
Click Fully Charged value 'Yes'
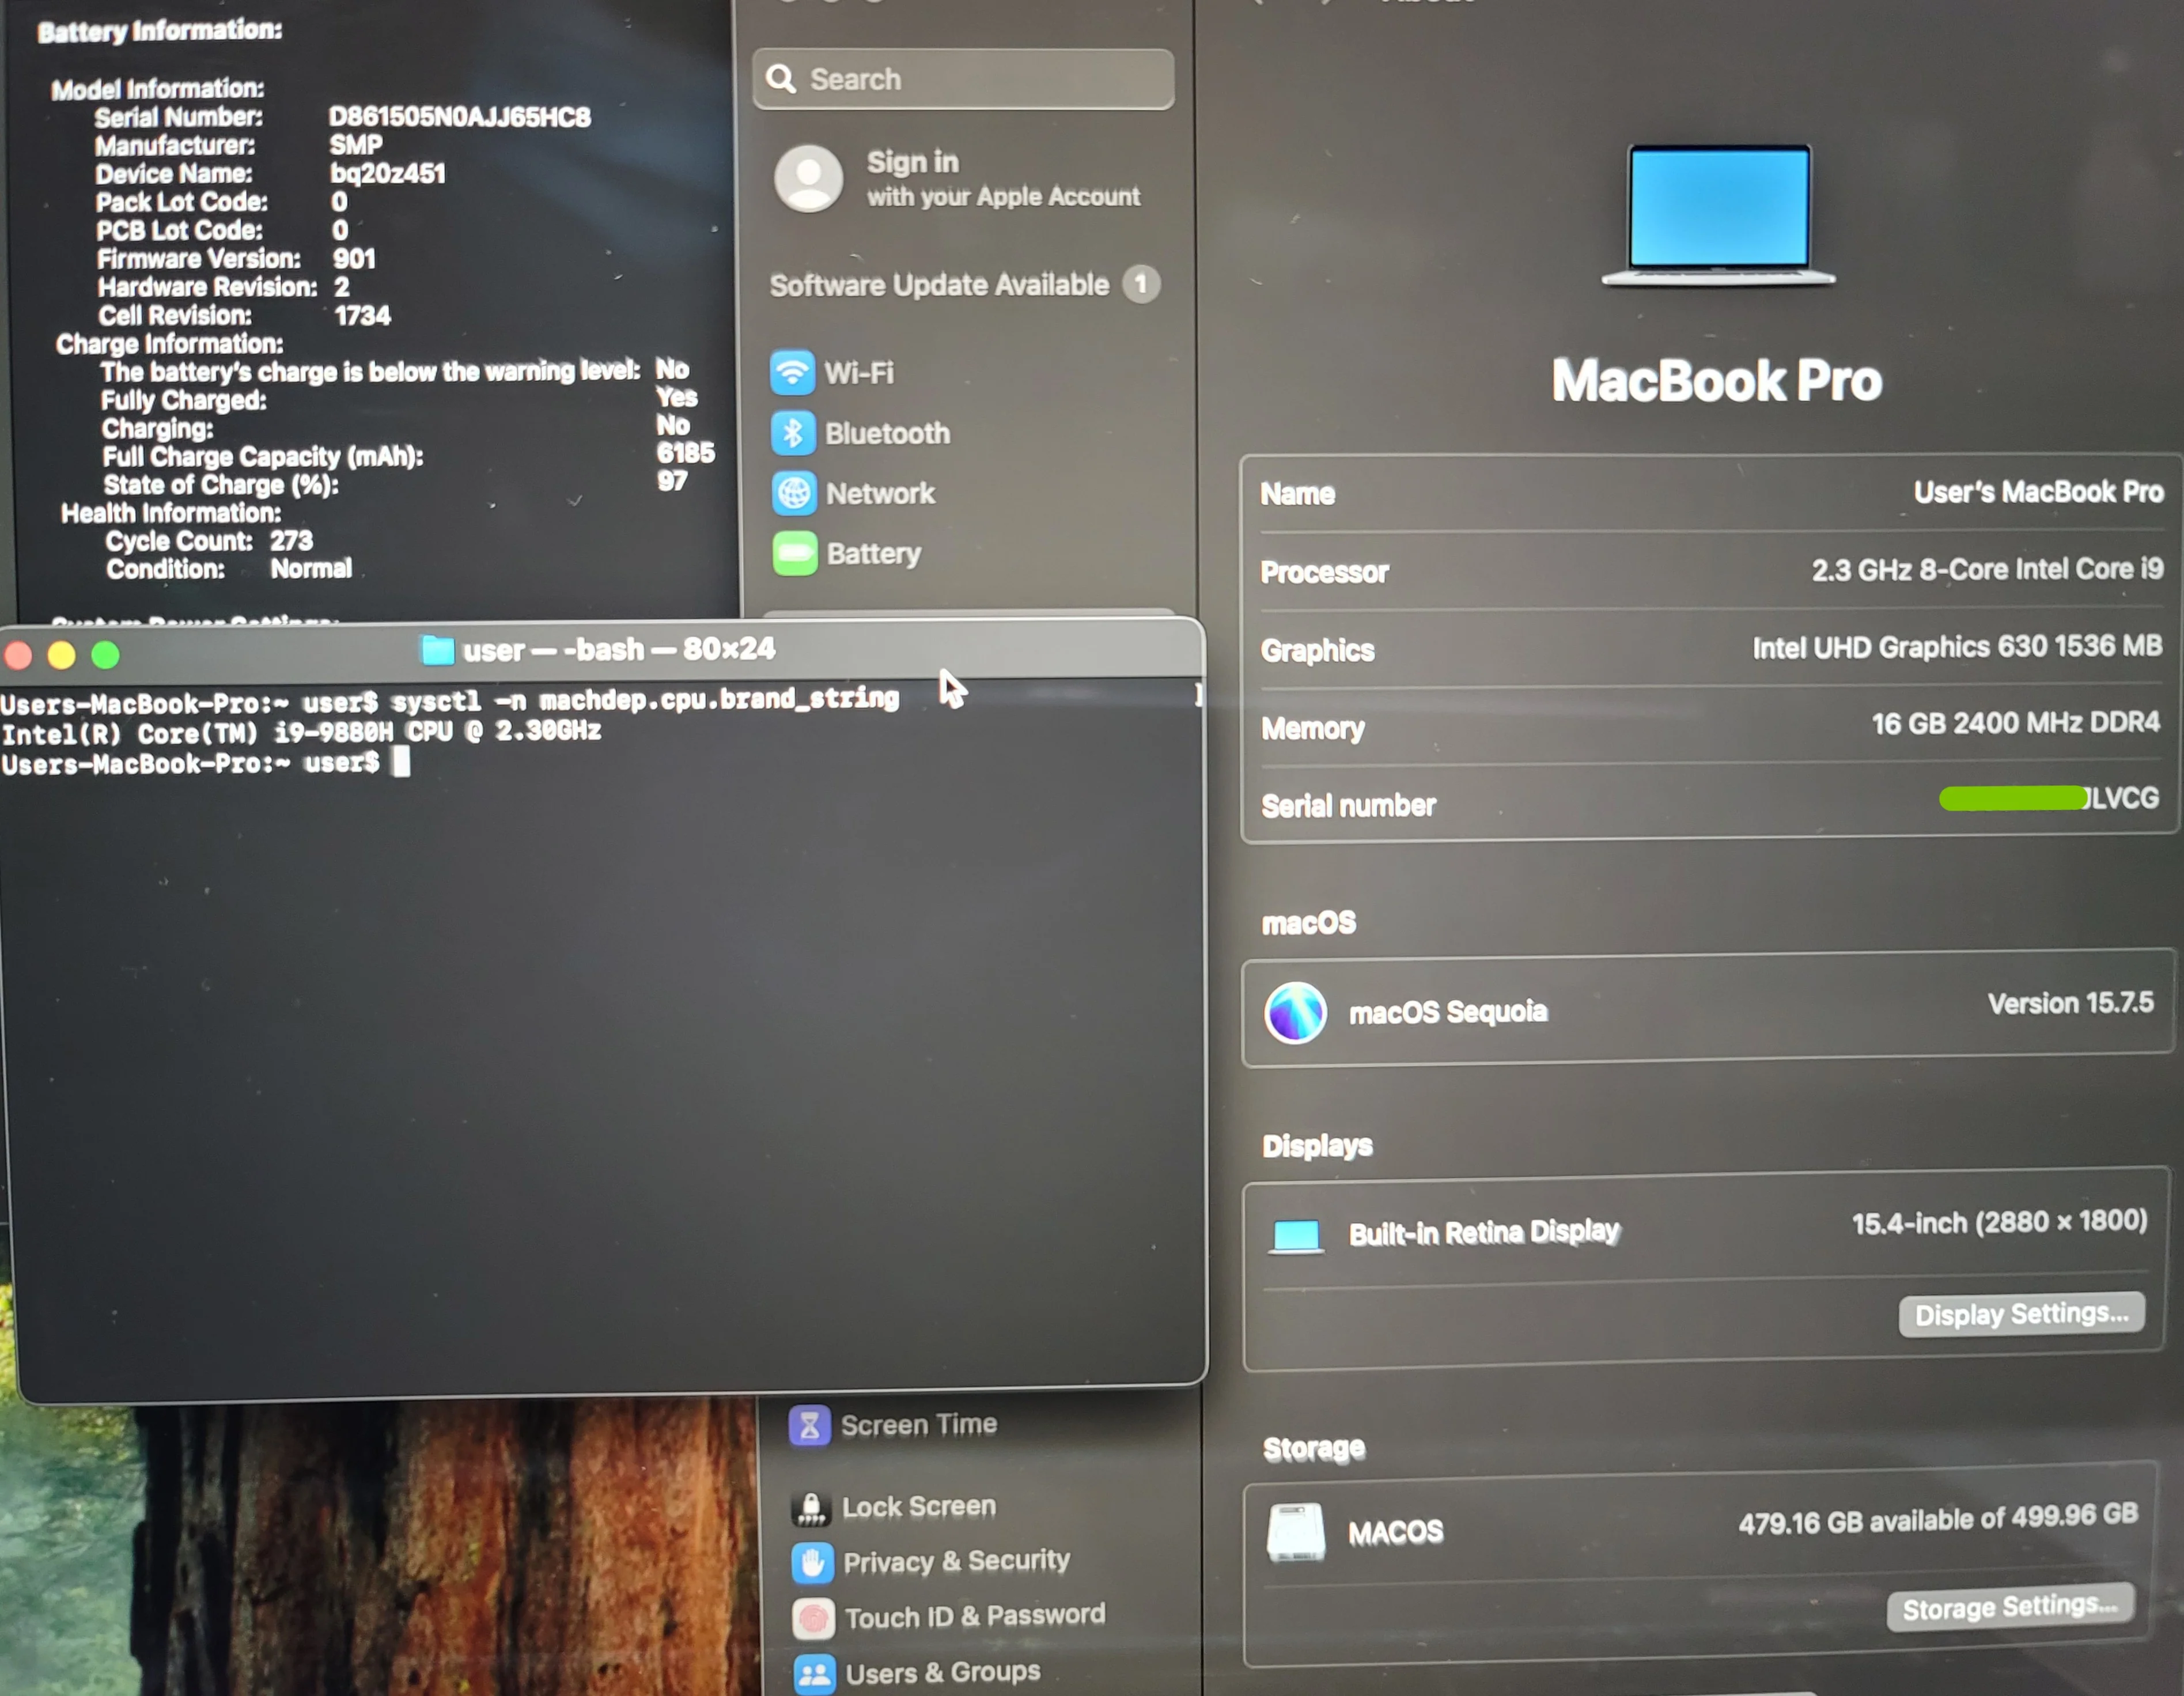(x=677, y=397)
